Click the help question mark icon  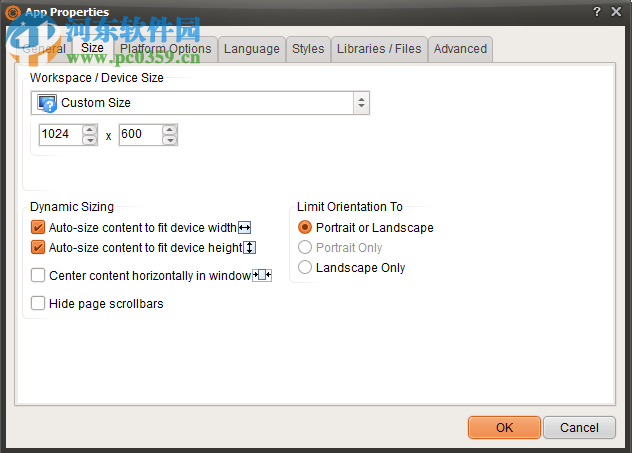click(x=595, y=12)
